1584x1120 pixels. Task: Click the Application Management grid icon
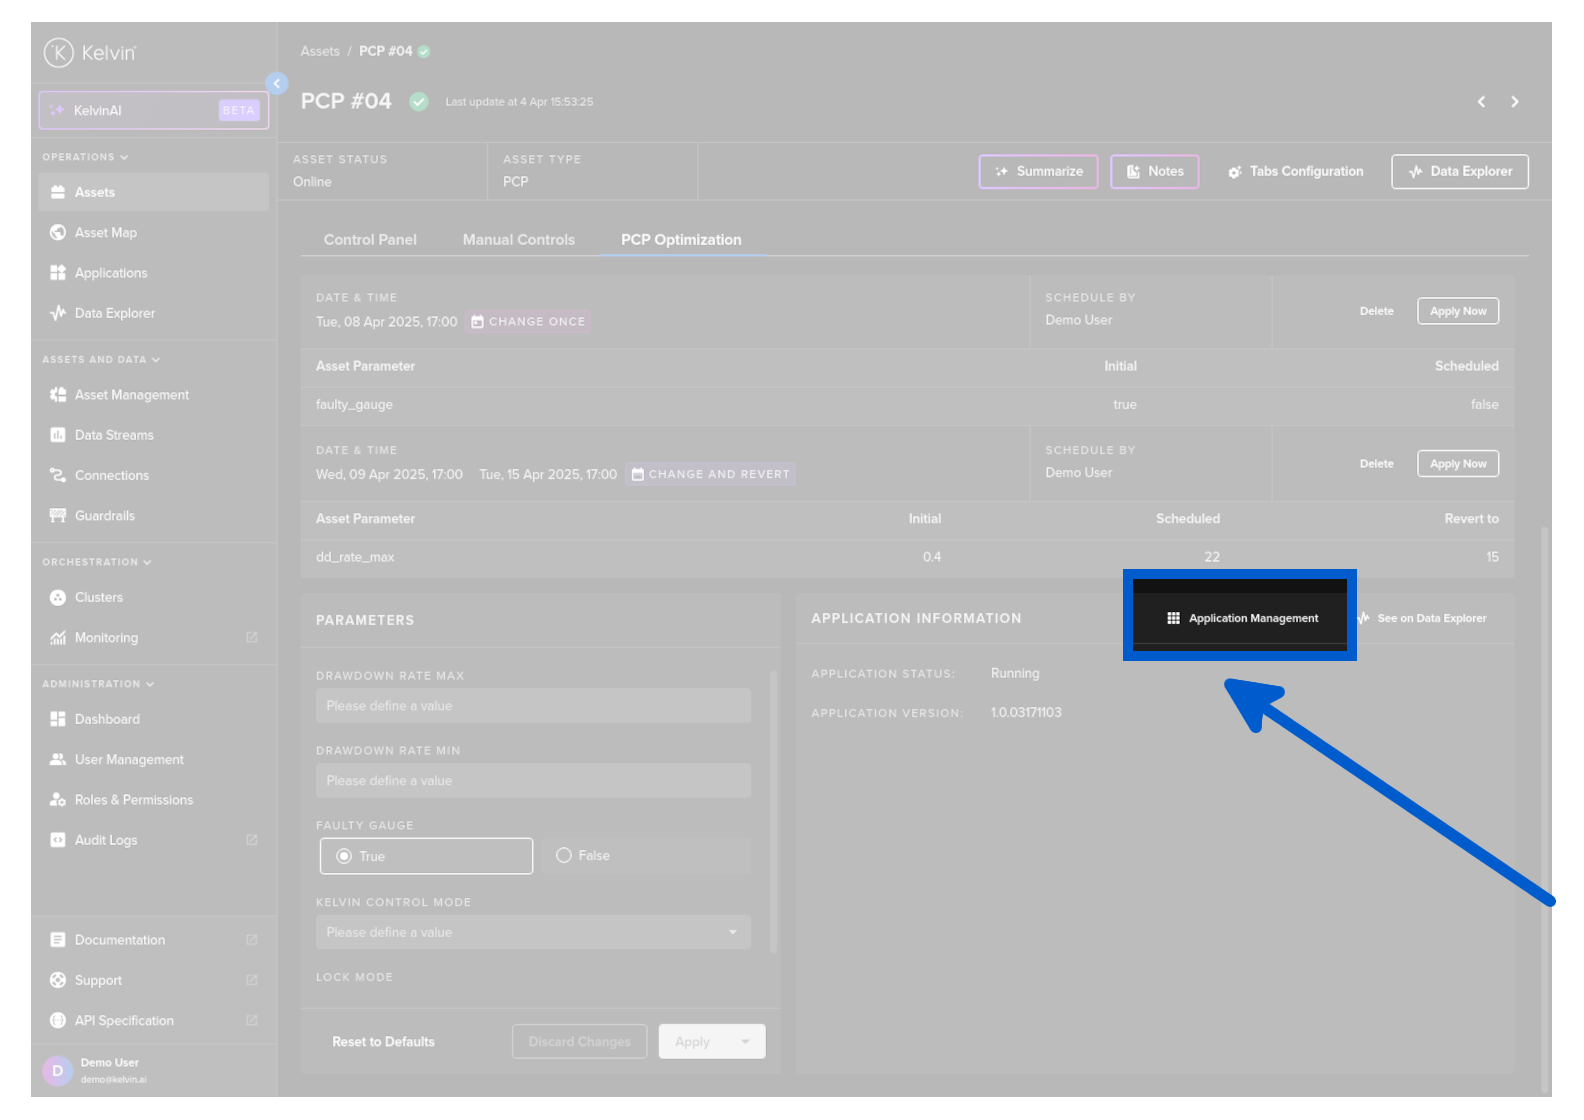(1173, 618)
